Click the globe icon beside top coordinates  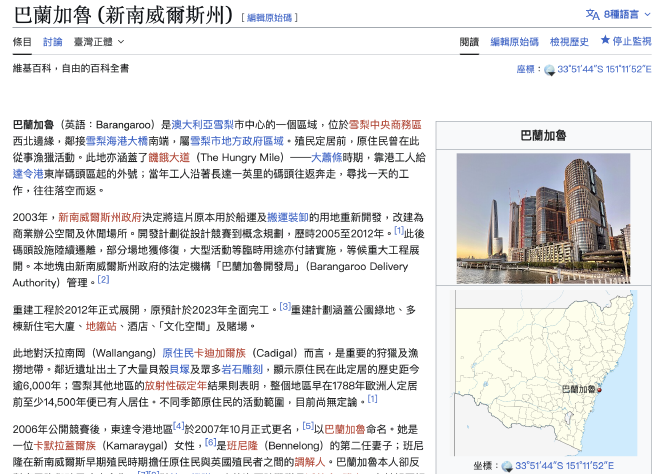pyautogui.click(x=549, y=70)
